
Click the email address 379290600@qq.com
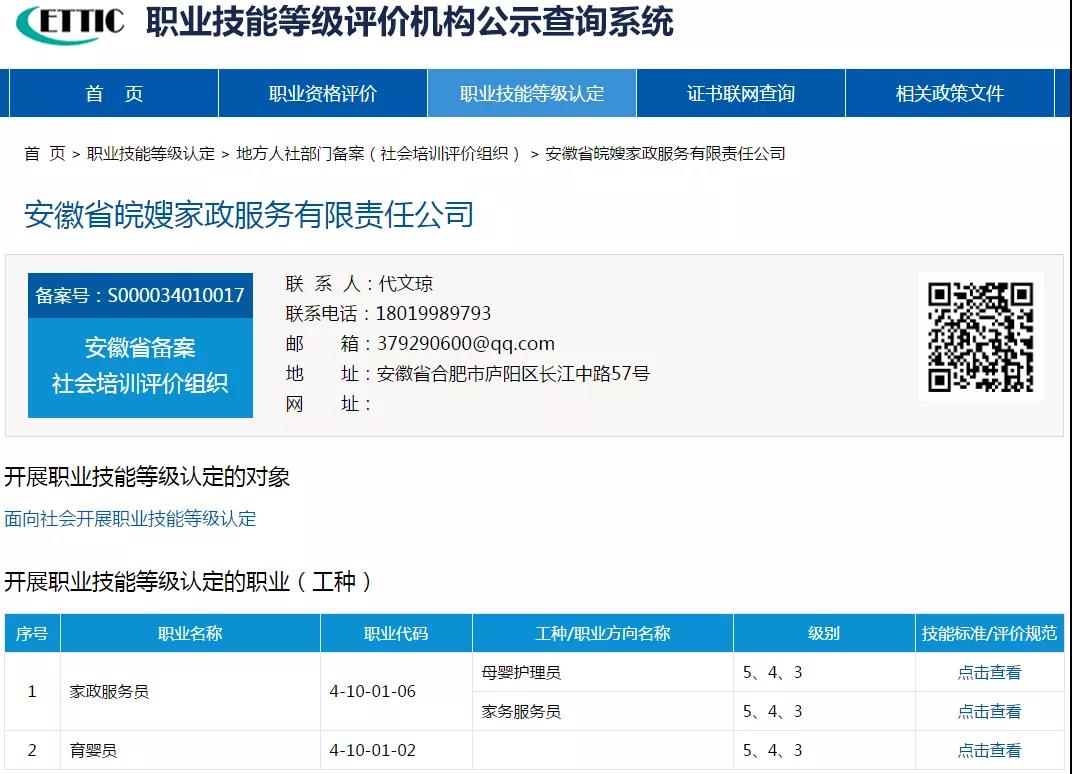coord(465,344)
